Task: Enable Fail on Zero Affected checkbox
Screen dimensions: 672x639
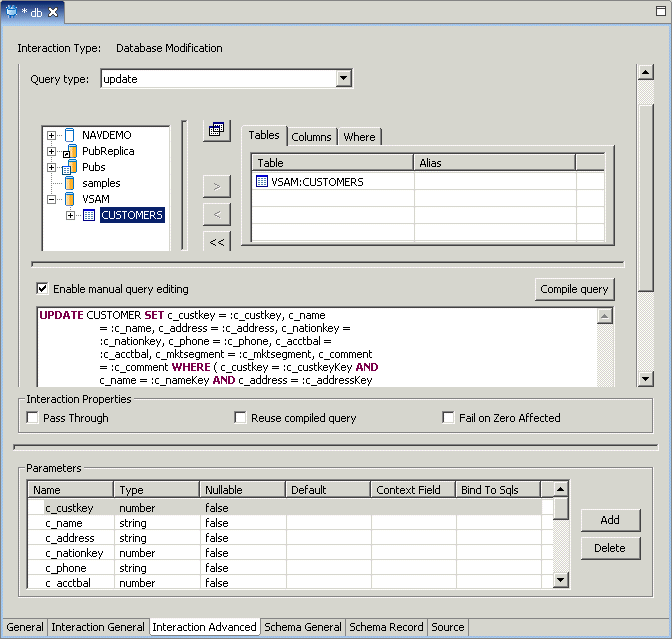Action: coord(448,417)
